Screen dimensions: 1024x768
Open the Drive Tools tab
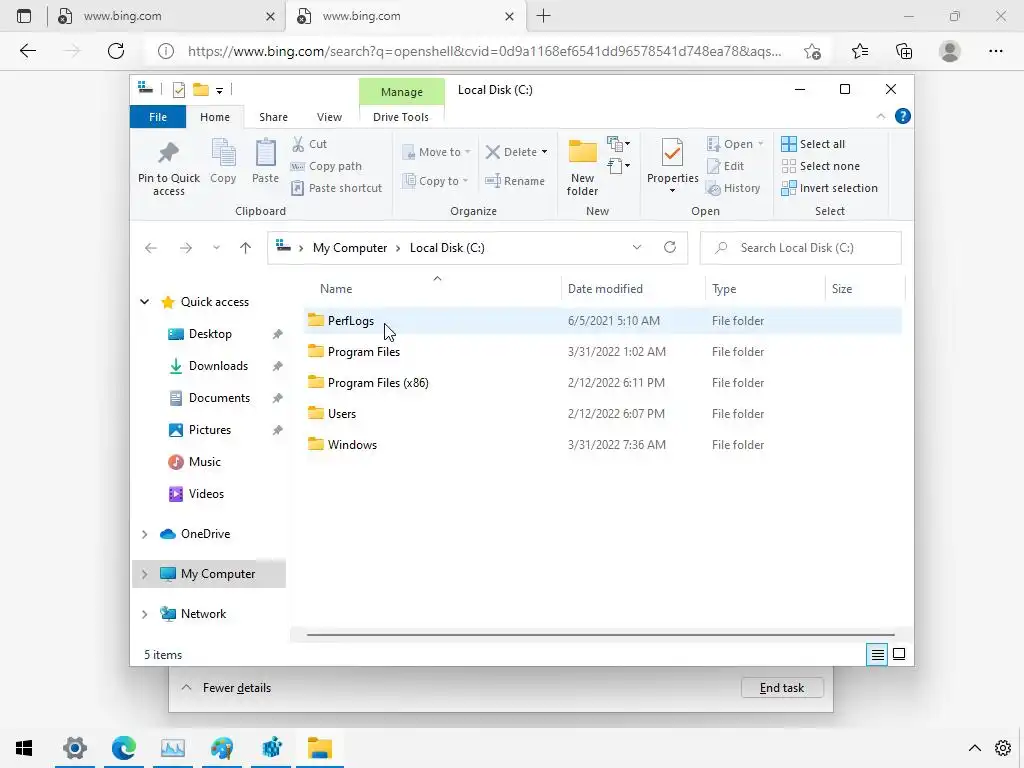pyautogui.click(x=401, y=117)
